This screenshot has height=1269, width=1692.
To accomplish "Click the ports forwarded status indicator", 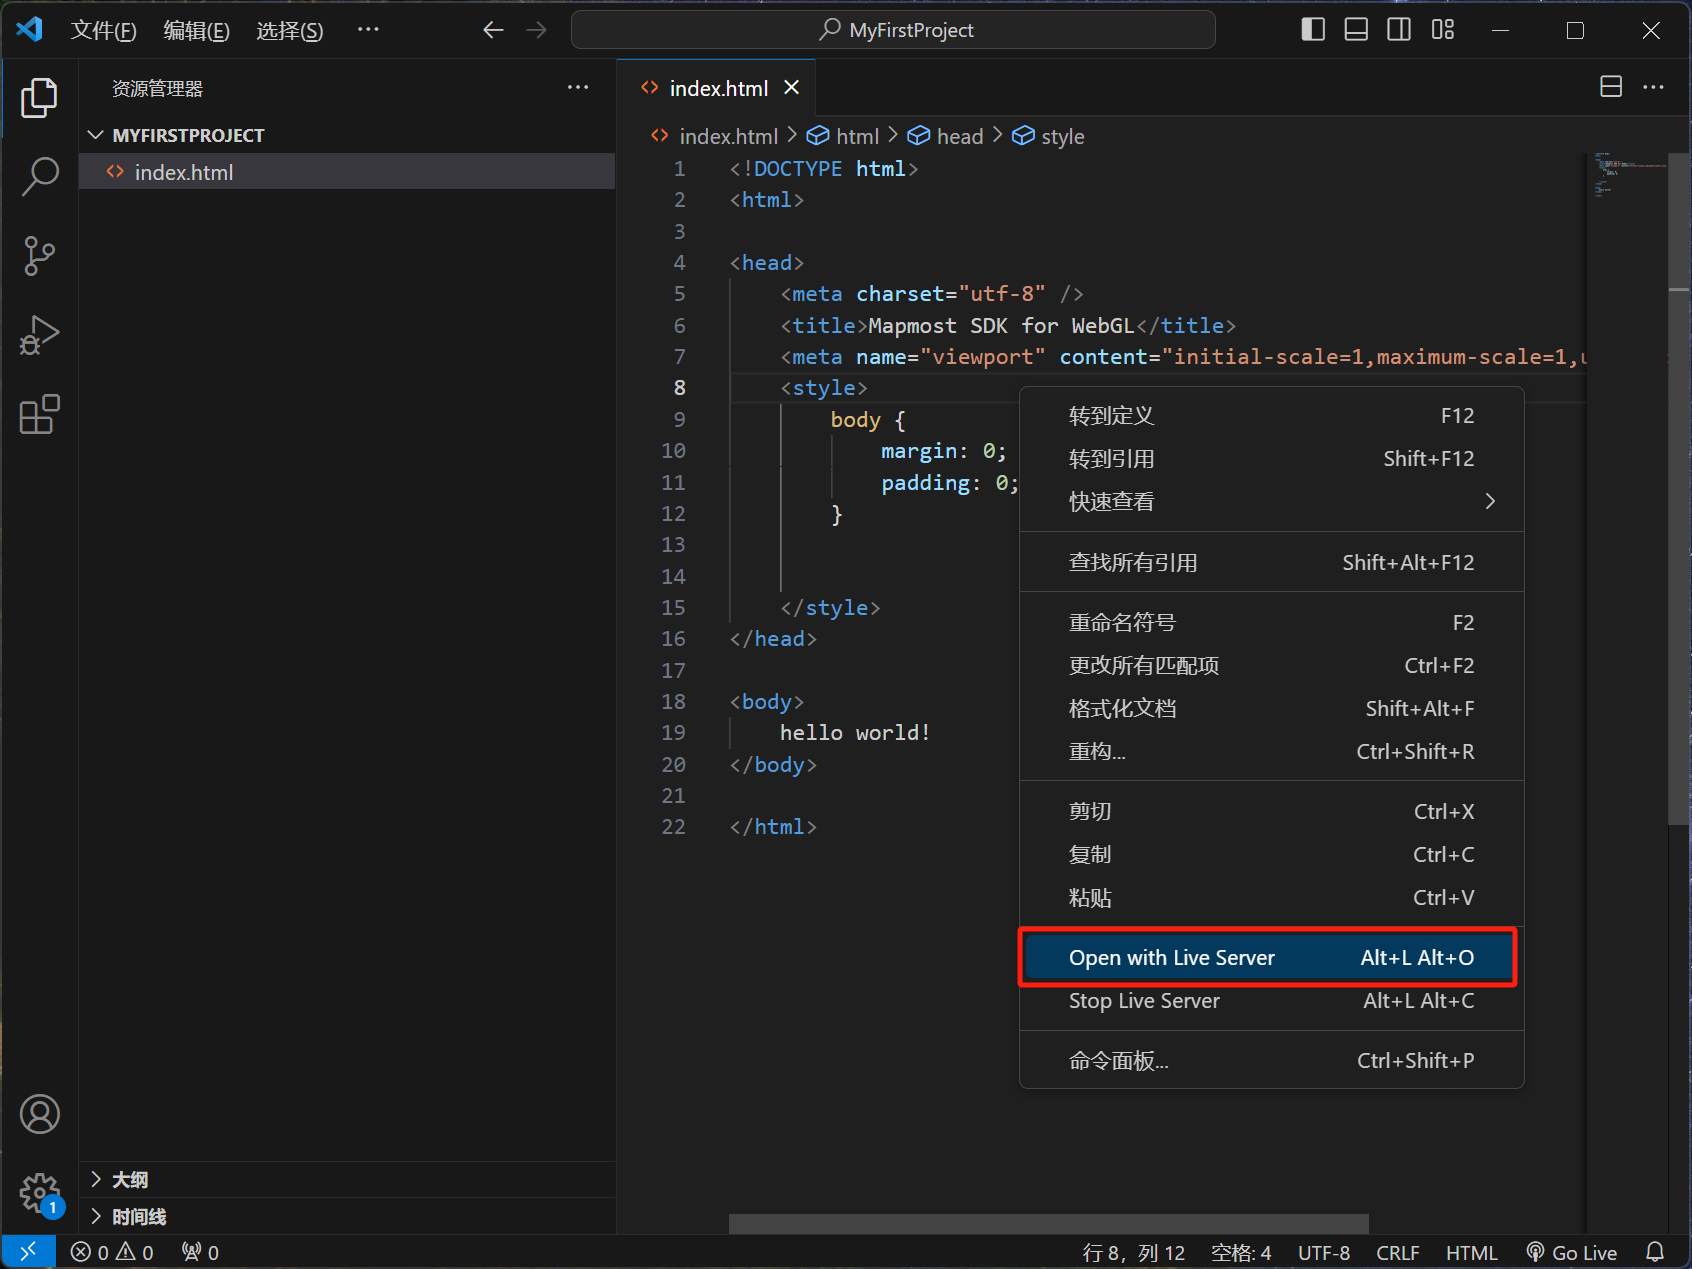I will 200,1252.
